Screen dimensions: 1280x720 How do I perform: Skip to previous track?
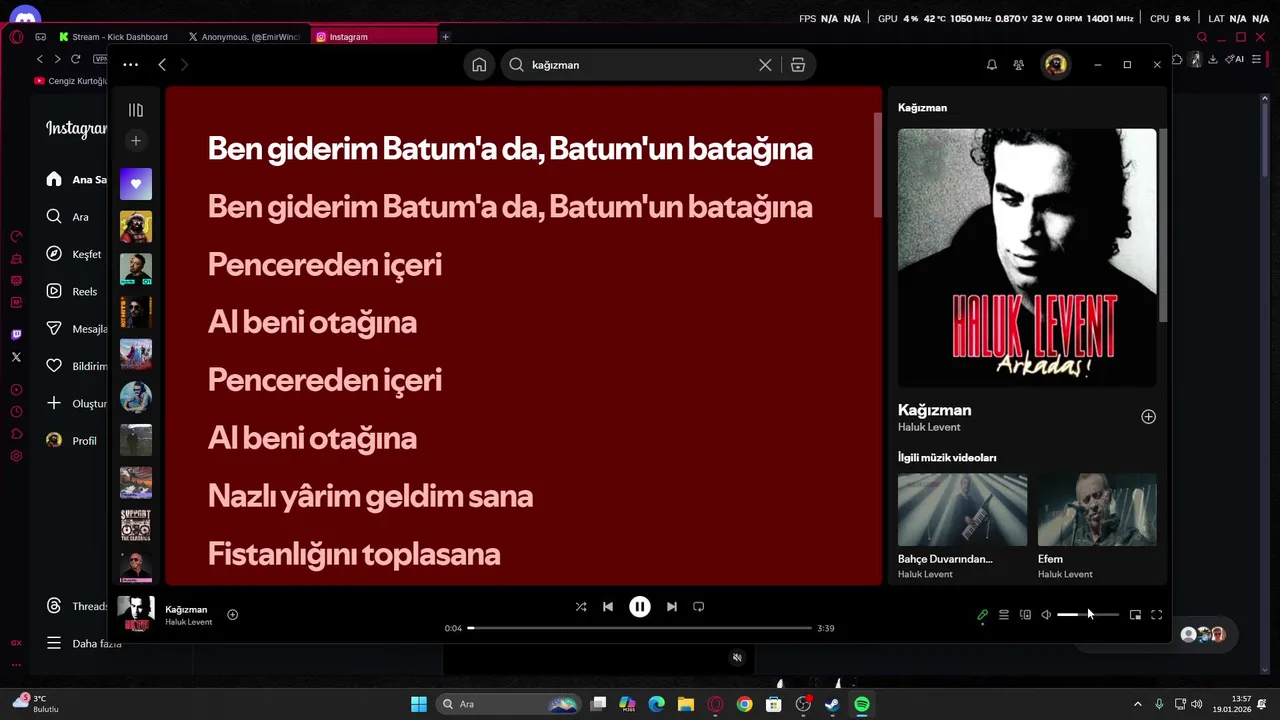coord(608,607)
